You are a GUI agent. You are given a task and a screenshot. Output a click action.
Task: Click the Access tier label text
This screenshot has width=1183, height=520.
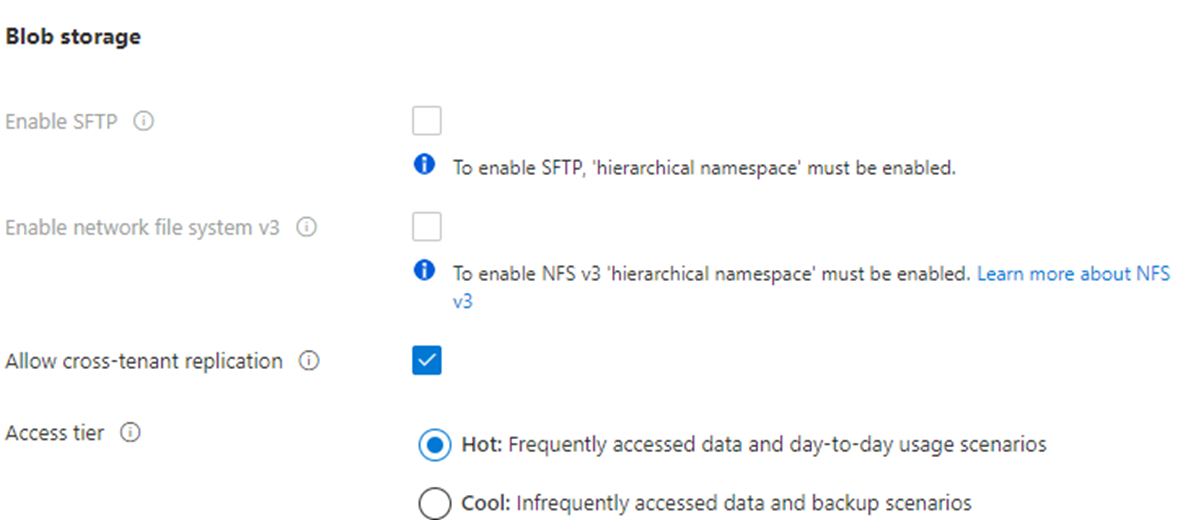click(x=55, y=434)
